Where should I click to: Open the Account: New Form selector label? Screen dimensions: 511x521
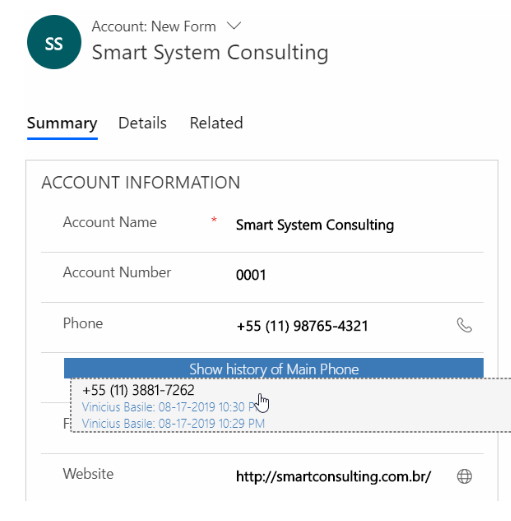154,26
